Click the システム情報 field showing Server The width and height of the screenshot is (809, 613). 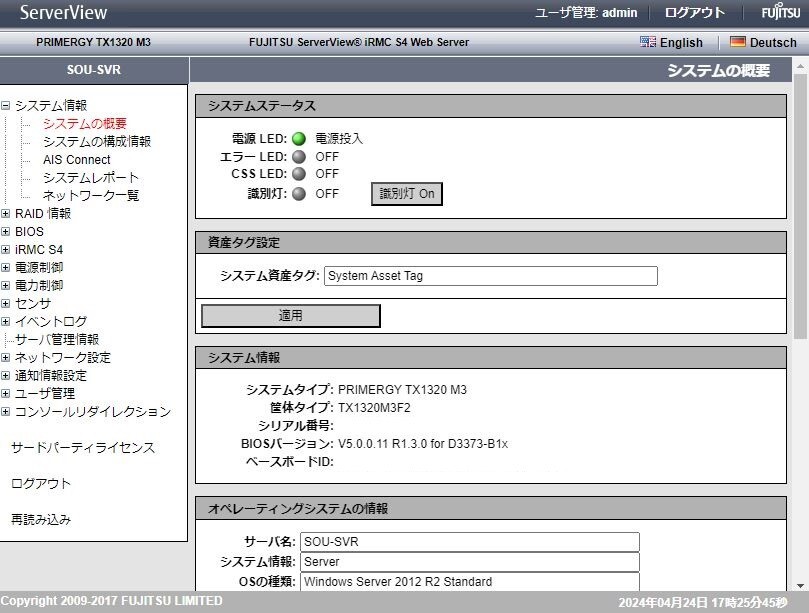pos(470,562)
